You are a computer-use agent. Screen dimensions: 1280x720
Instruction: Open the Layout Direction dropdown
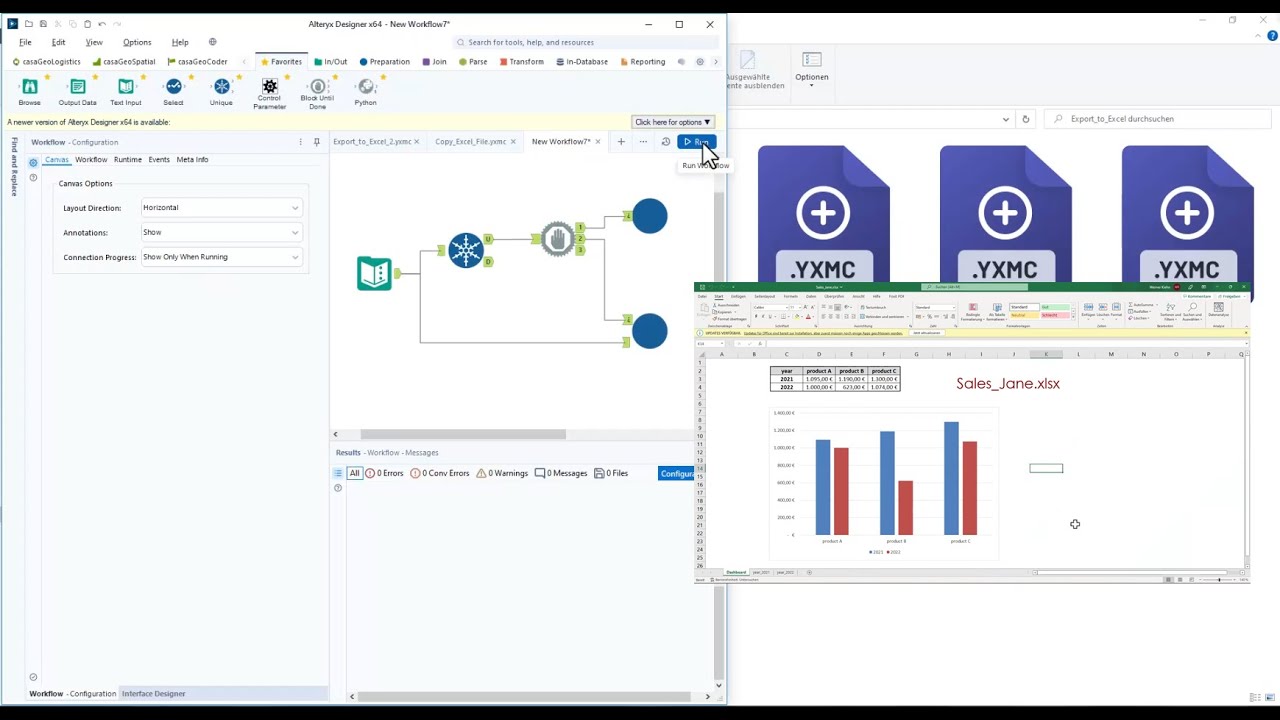point(220,208)
